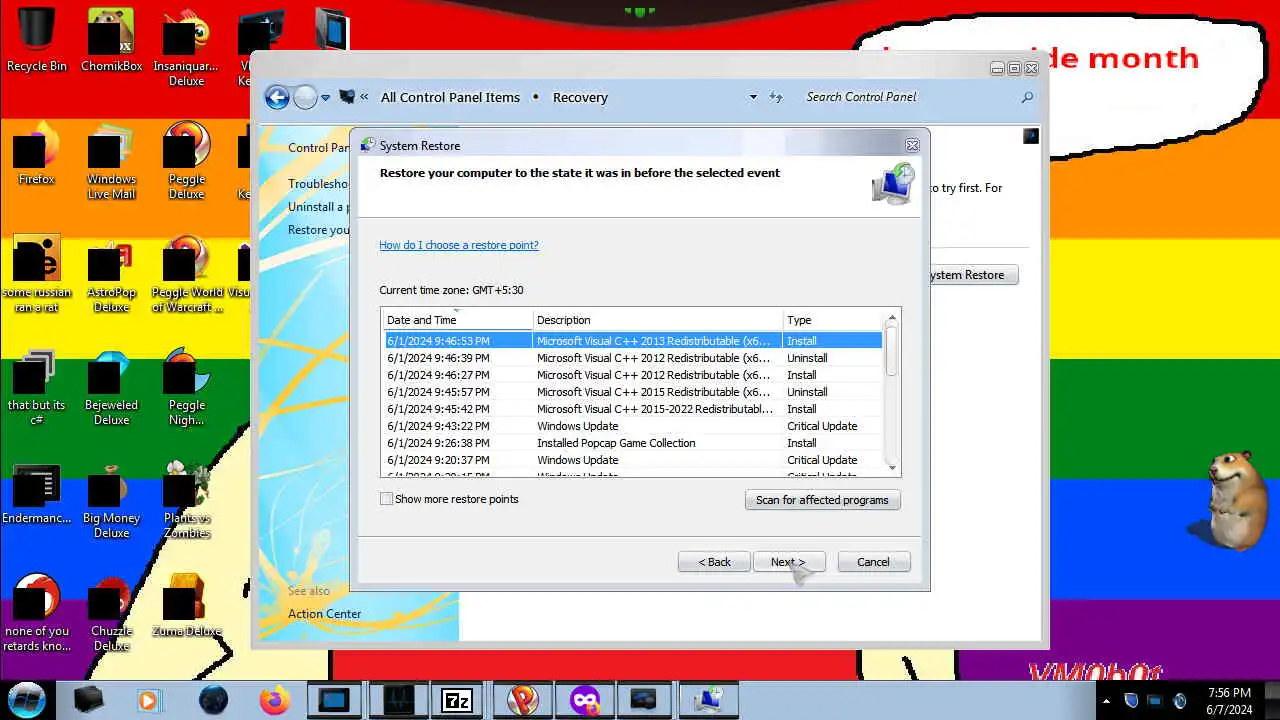Screen dimensions: 1280x720
Task: Click the refresh button beside the address bar
Action: 776,97
